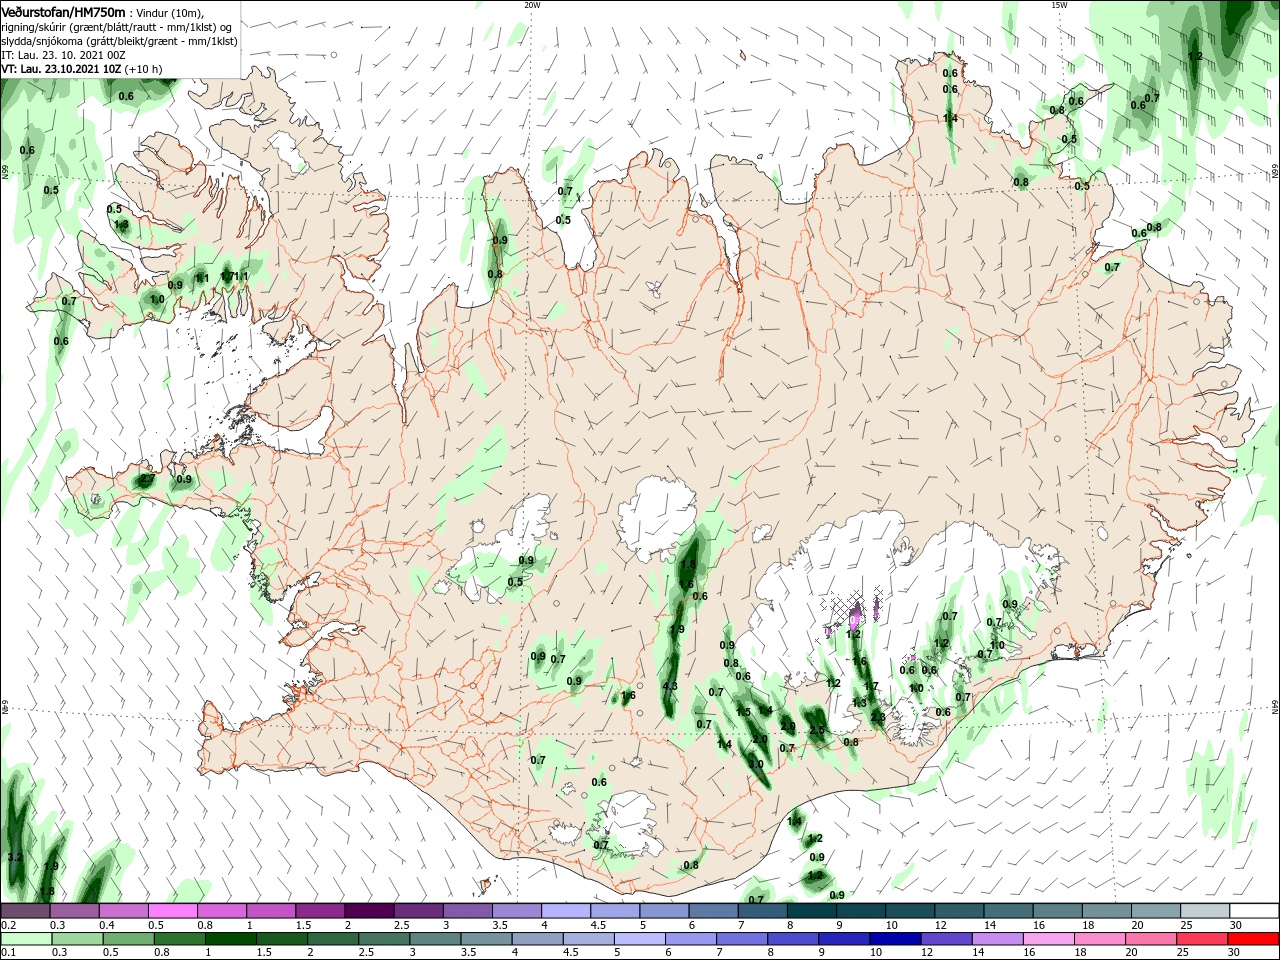Pick the pale green 0.1 swatch in rain scale
Screen dimensions: 1280x960
26,939
